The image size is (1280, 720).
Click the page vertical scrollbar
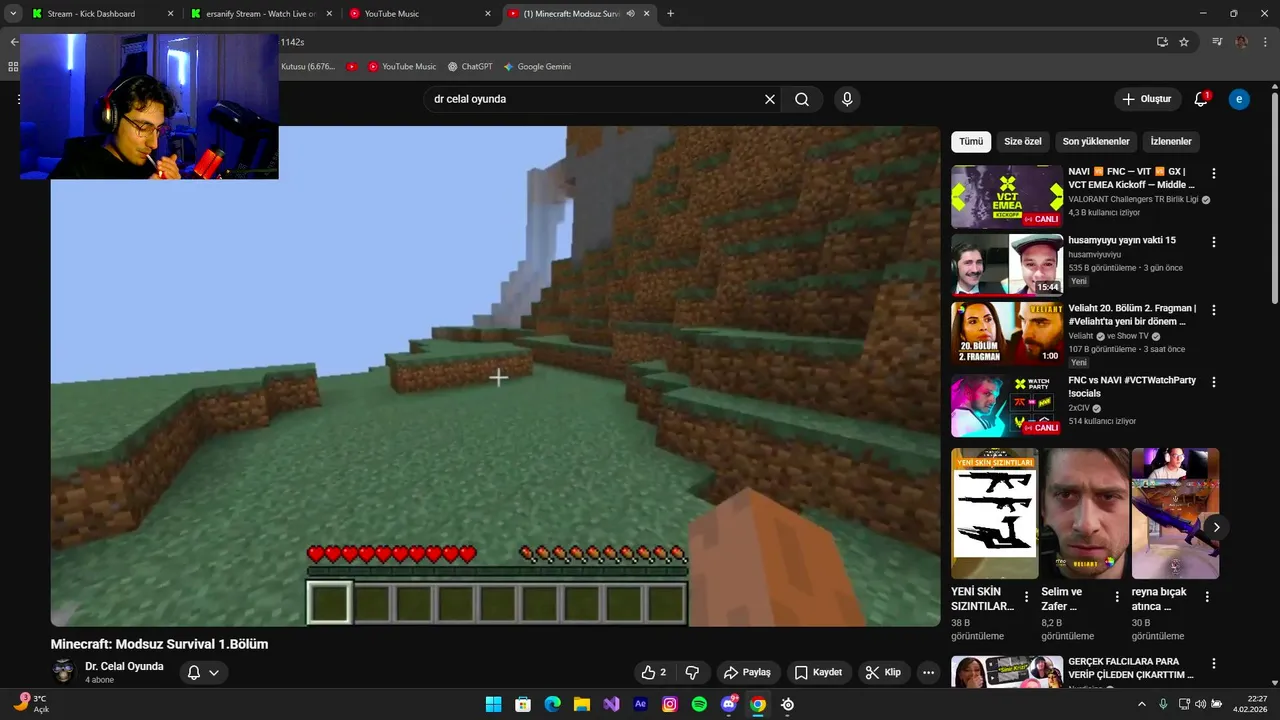tap(1274, 198)
